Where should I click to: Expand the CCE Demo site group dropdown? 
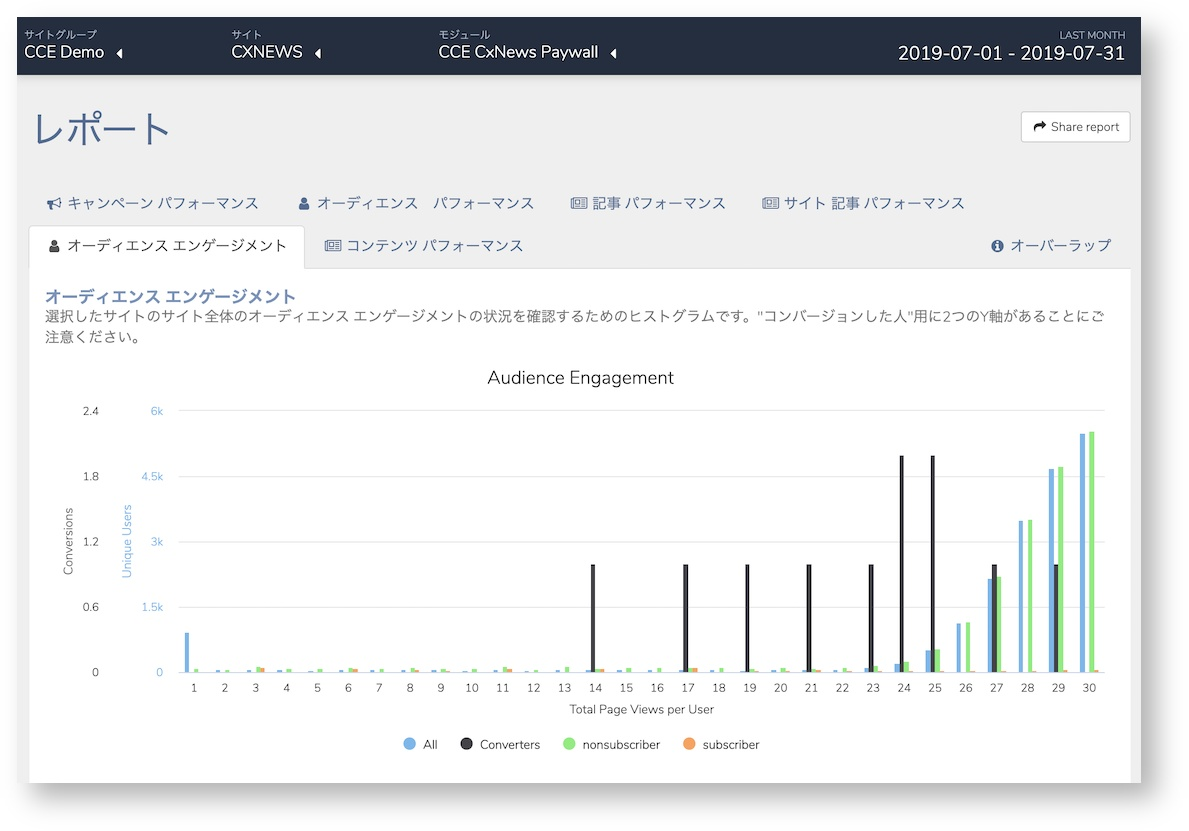click(119, 53)
